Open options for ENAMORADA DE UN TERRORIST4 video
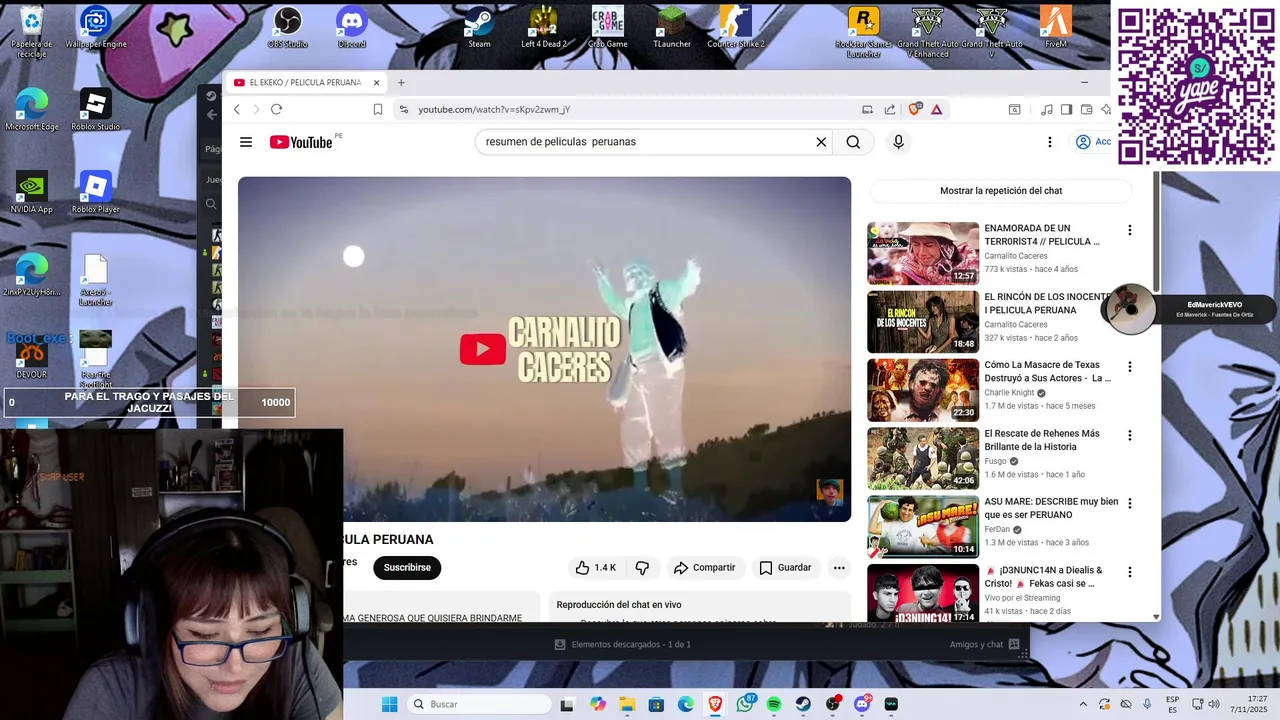 1130,230
